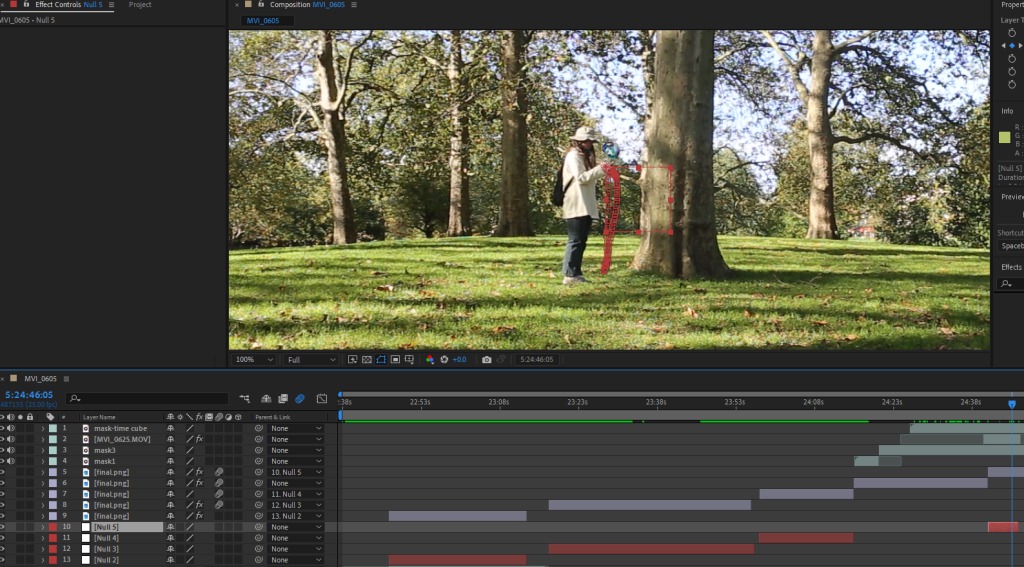Click the Layer Name column header

pos(99,417)
